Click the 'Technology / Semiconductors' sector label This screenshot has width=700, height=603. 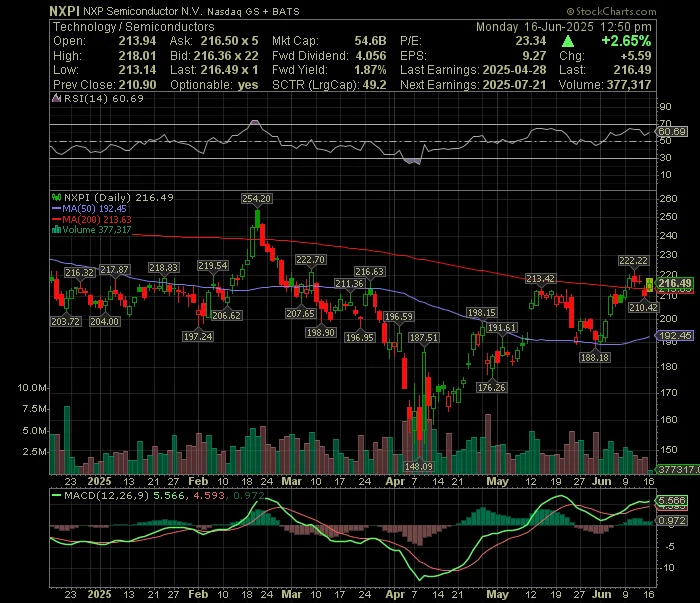(x=133, y=27)
